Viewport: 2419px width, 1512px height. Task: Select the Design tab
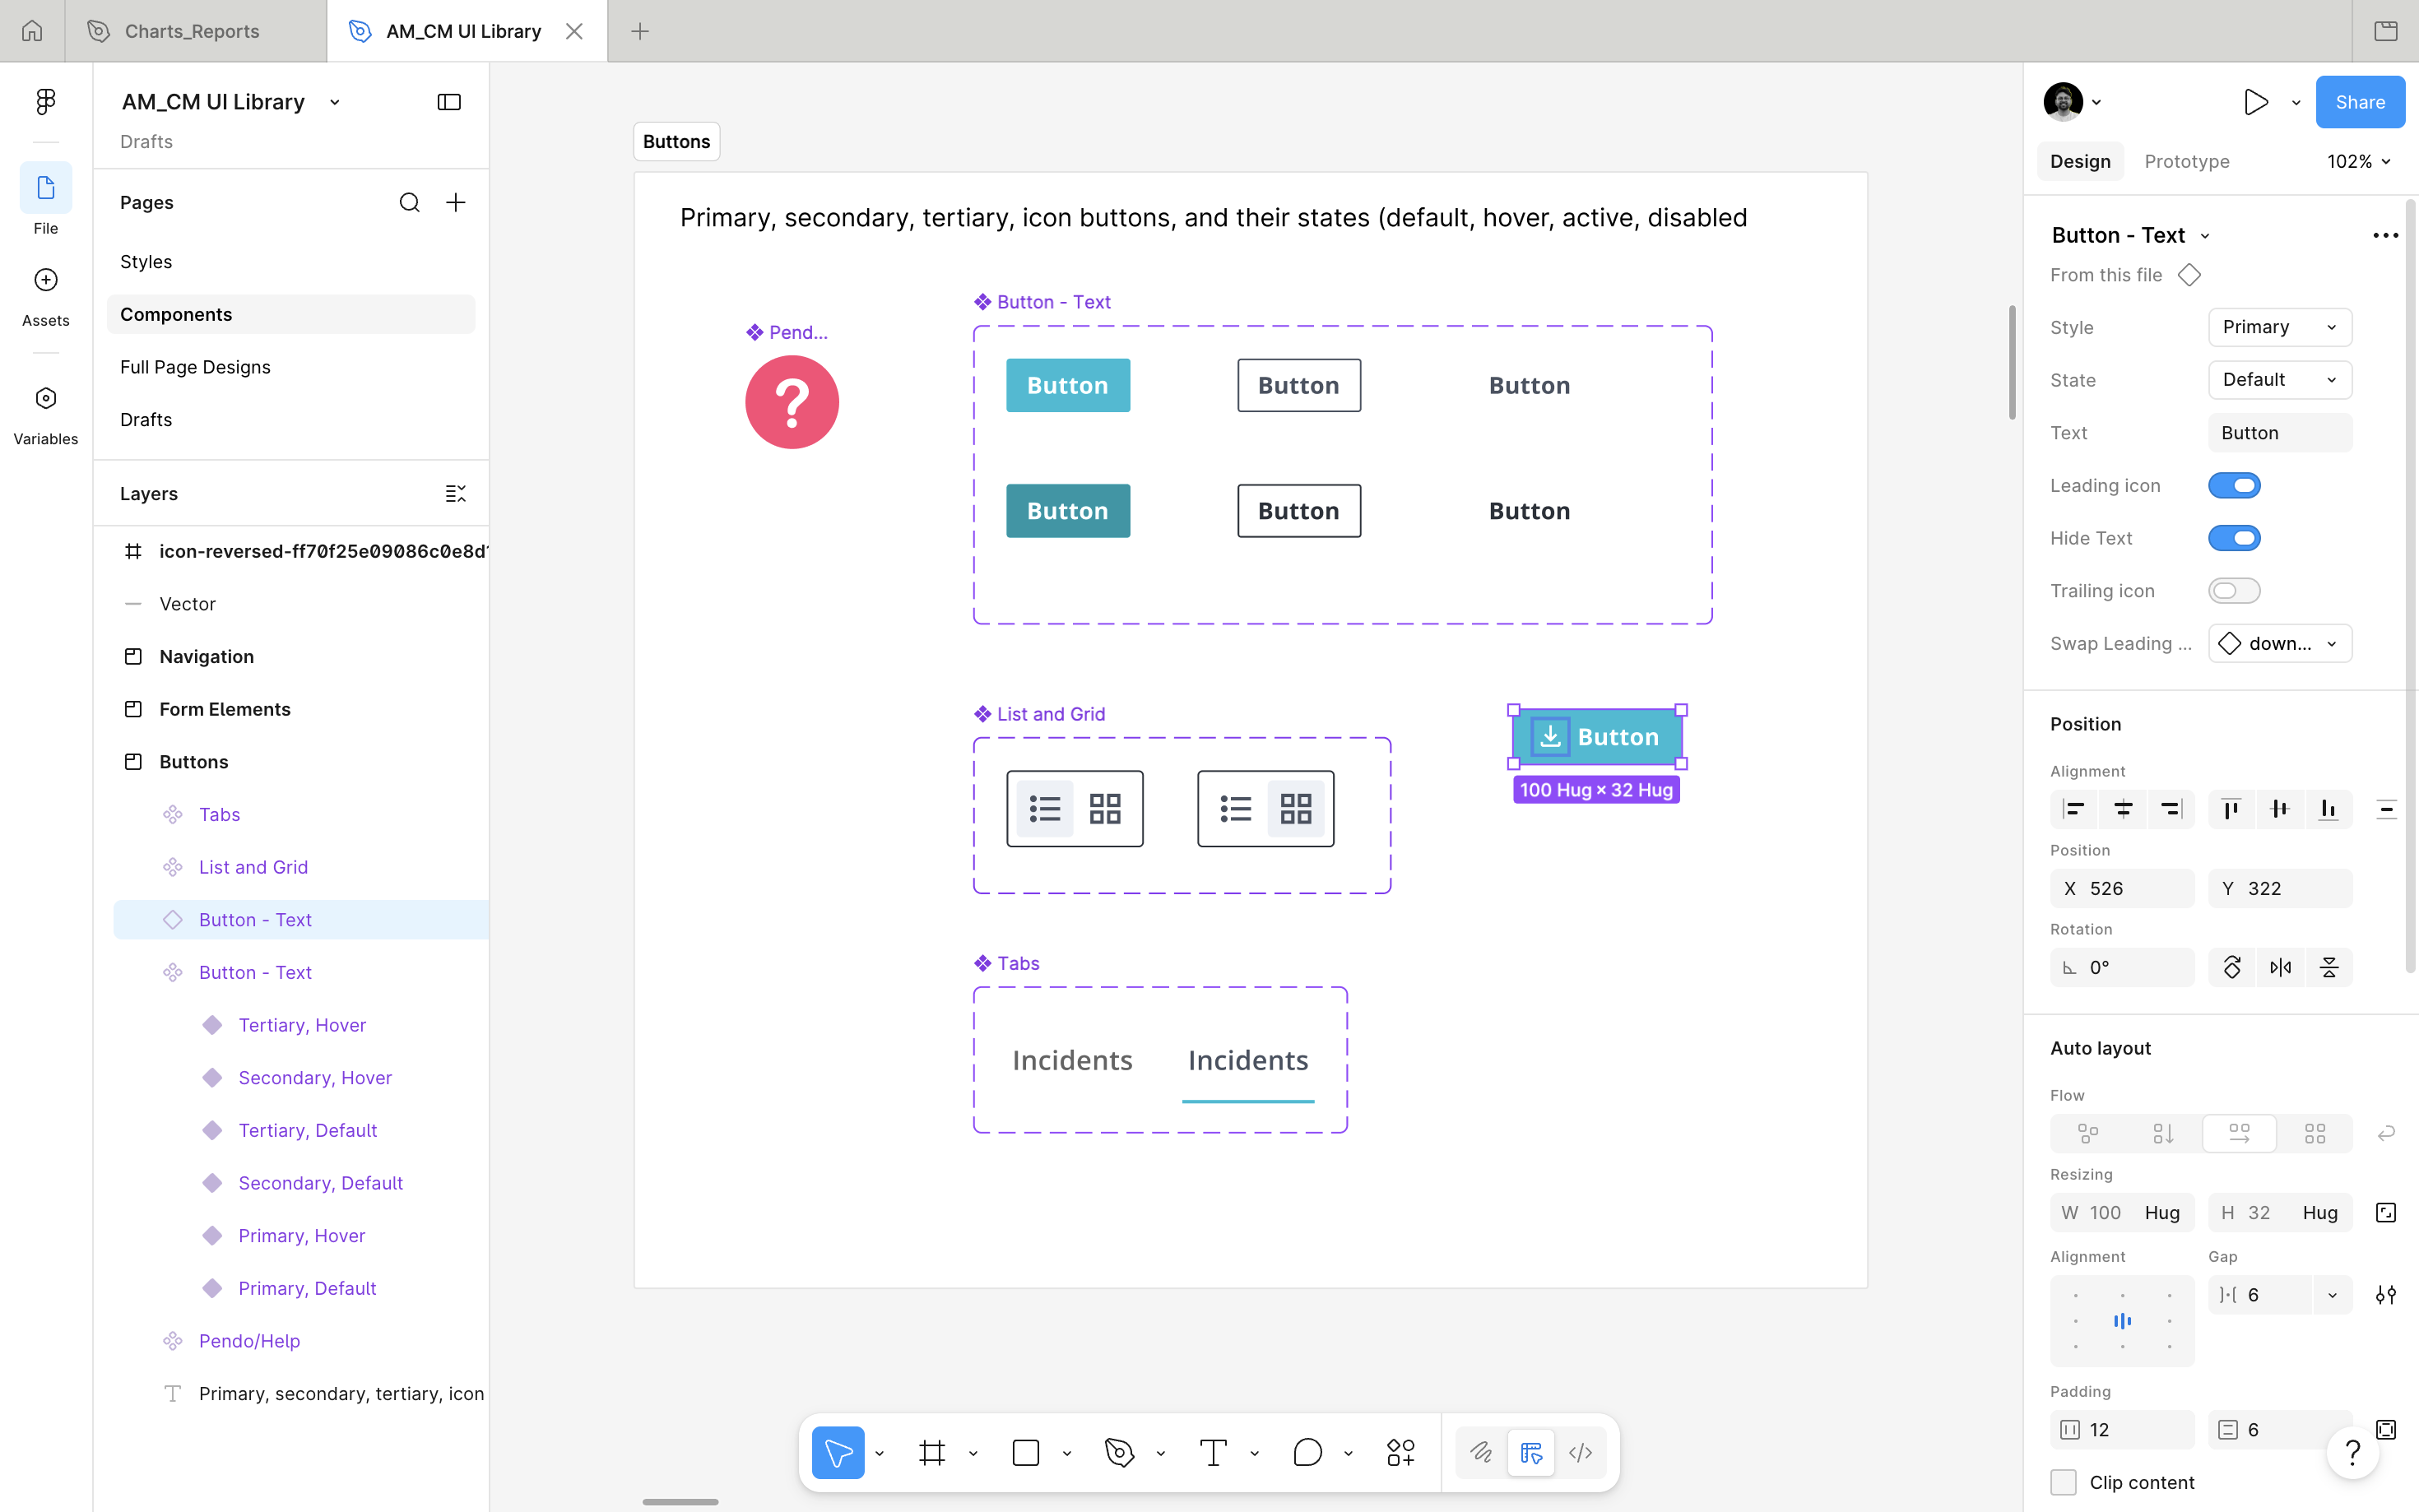click(x=2080, y=161)
